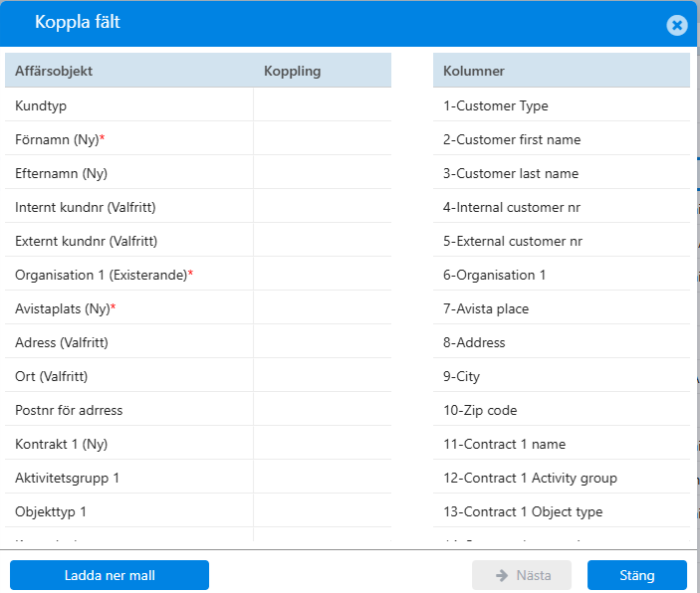Select Organisation 1 (Existerande) row
This screenshot has height=593, width=700.
198,275
